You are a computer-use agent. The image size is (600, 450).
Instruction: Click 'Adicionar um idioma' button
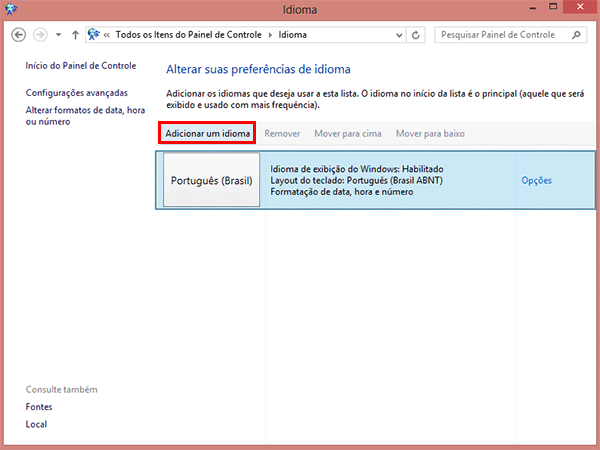pyautogui.click(x=207, y=133)
